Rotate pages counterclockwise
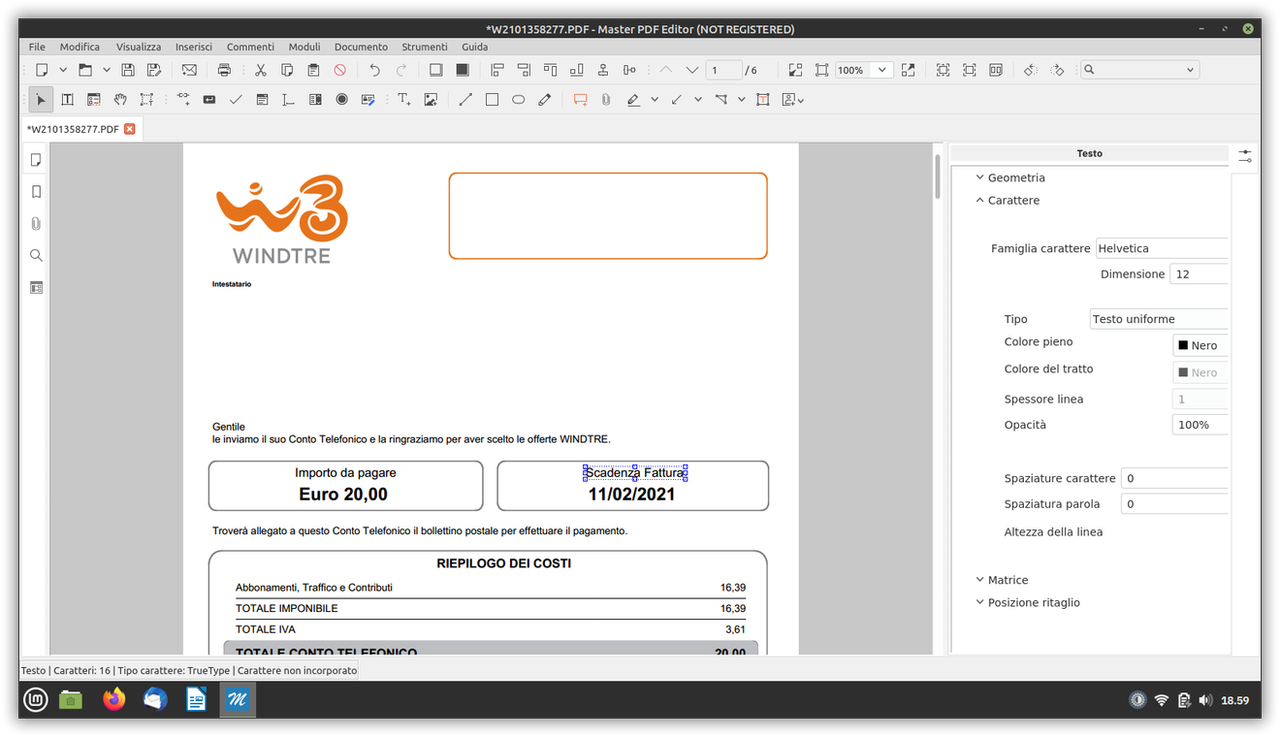This screenshot has height=737, width=1280. pyautogui.click(x=1031, y=70)
